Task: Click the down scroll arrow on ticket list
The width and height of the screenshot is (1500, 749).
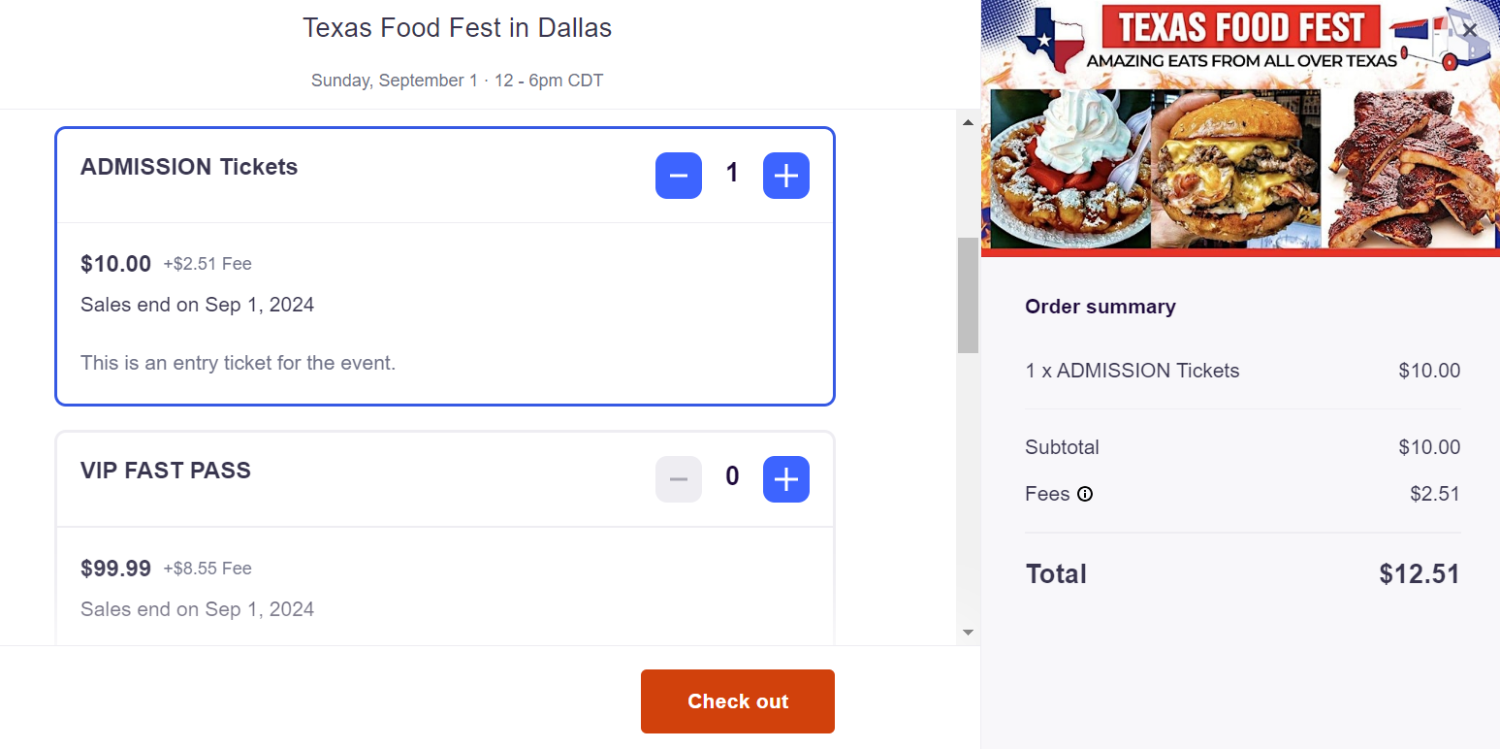Action: coord(967,632)
